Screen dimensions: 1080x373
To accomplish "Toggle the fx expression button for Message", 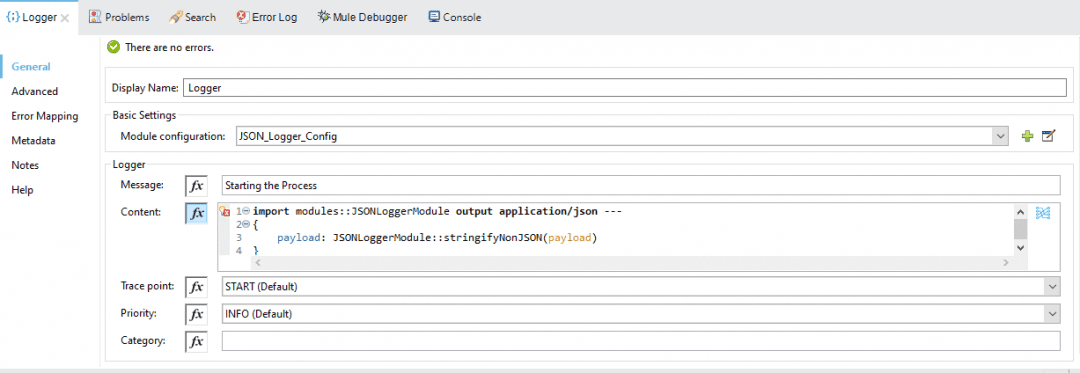I will click(x=196, y=186).
